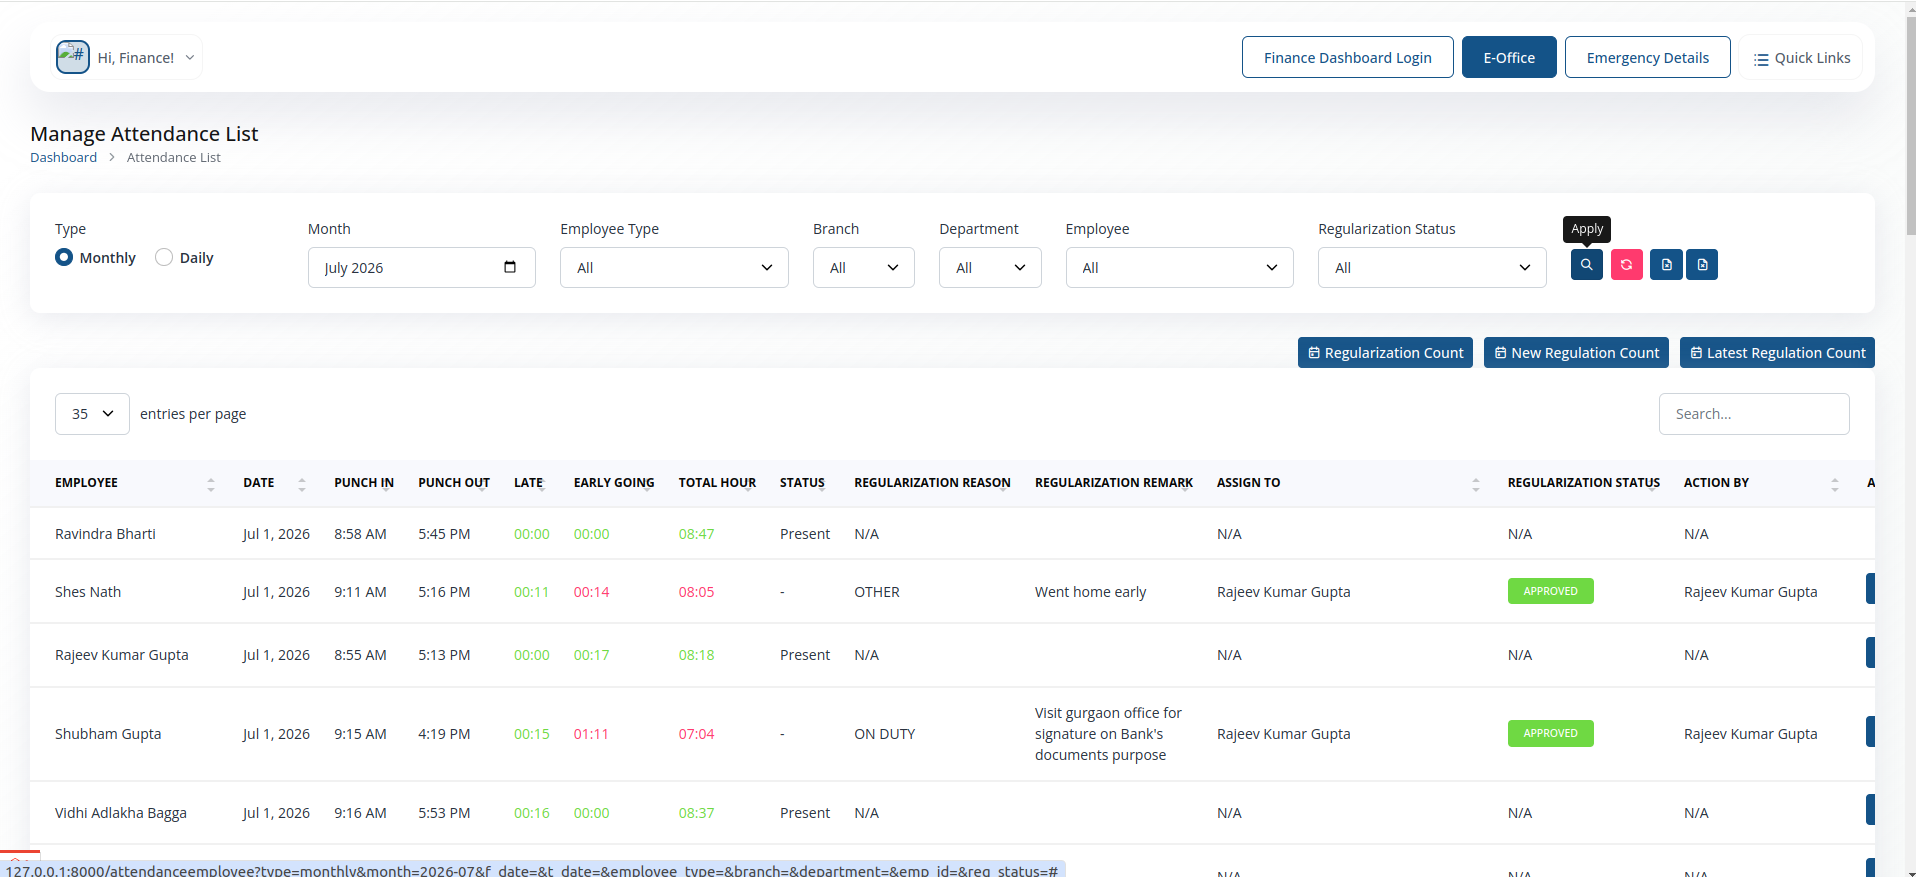Viewport: 1916px width, 877px height.
Task: Go to the Dashboard breadcrumb link
Action: coord(64,157)
